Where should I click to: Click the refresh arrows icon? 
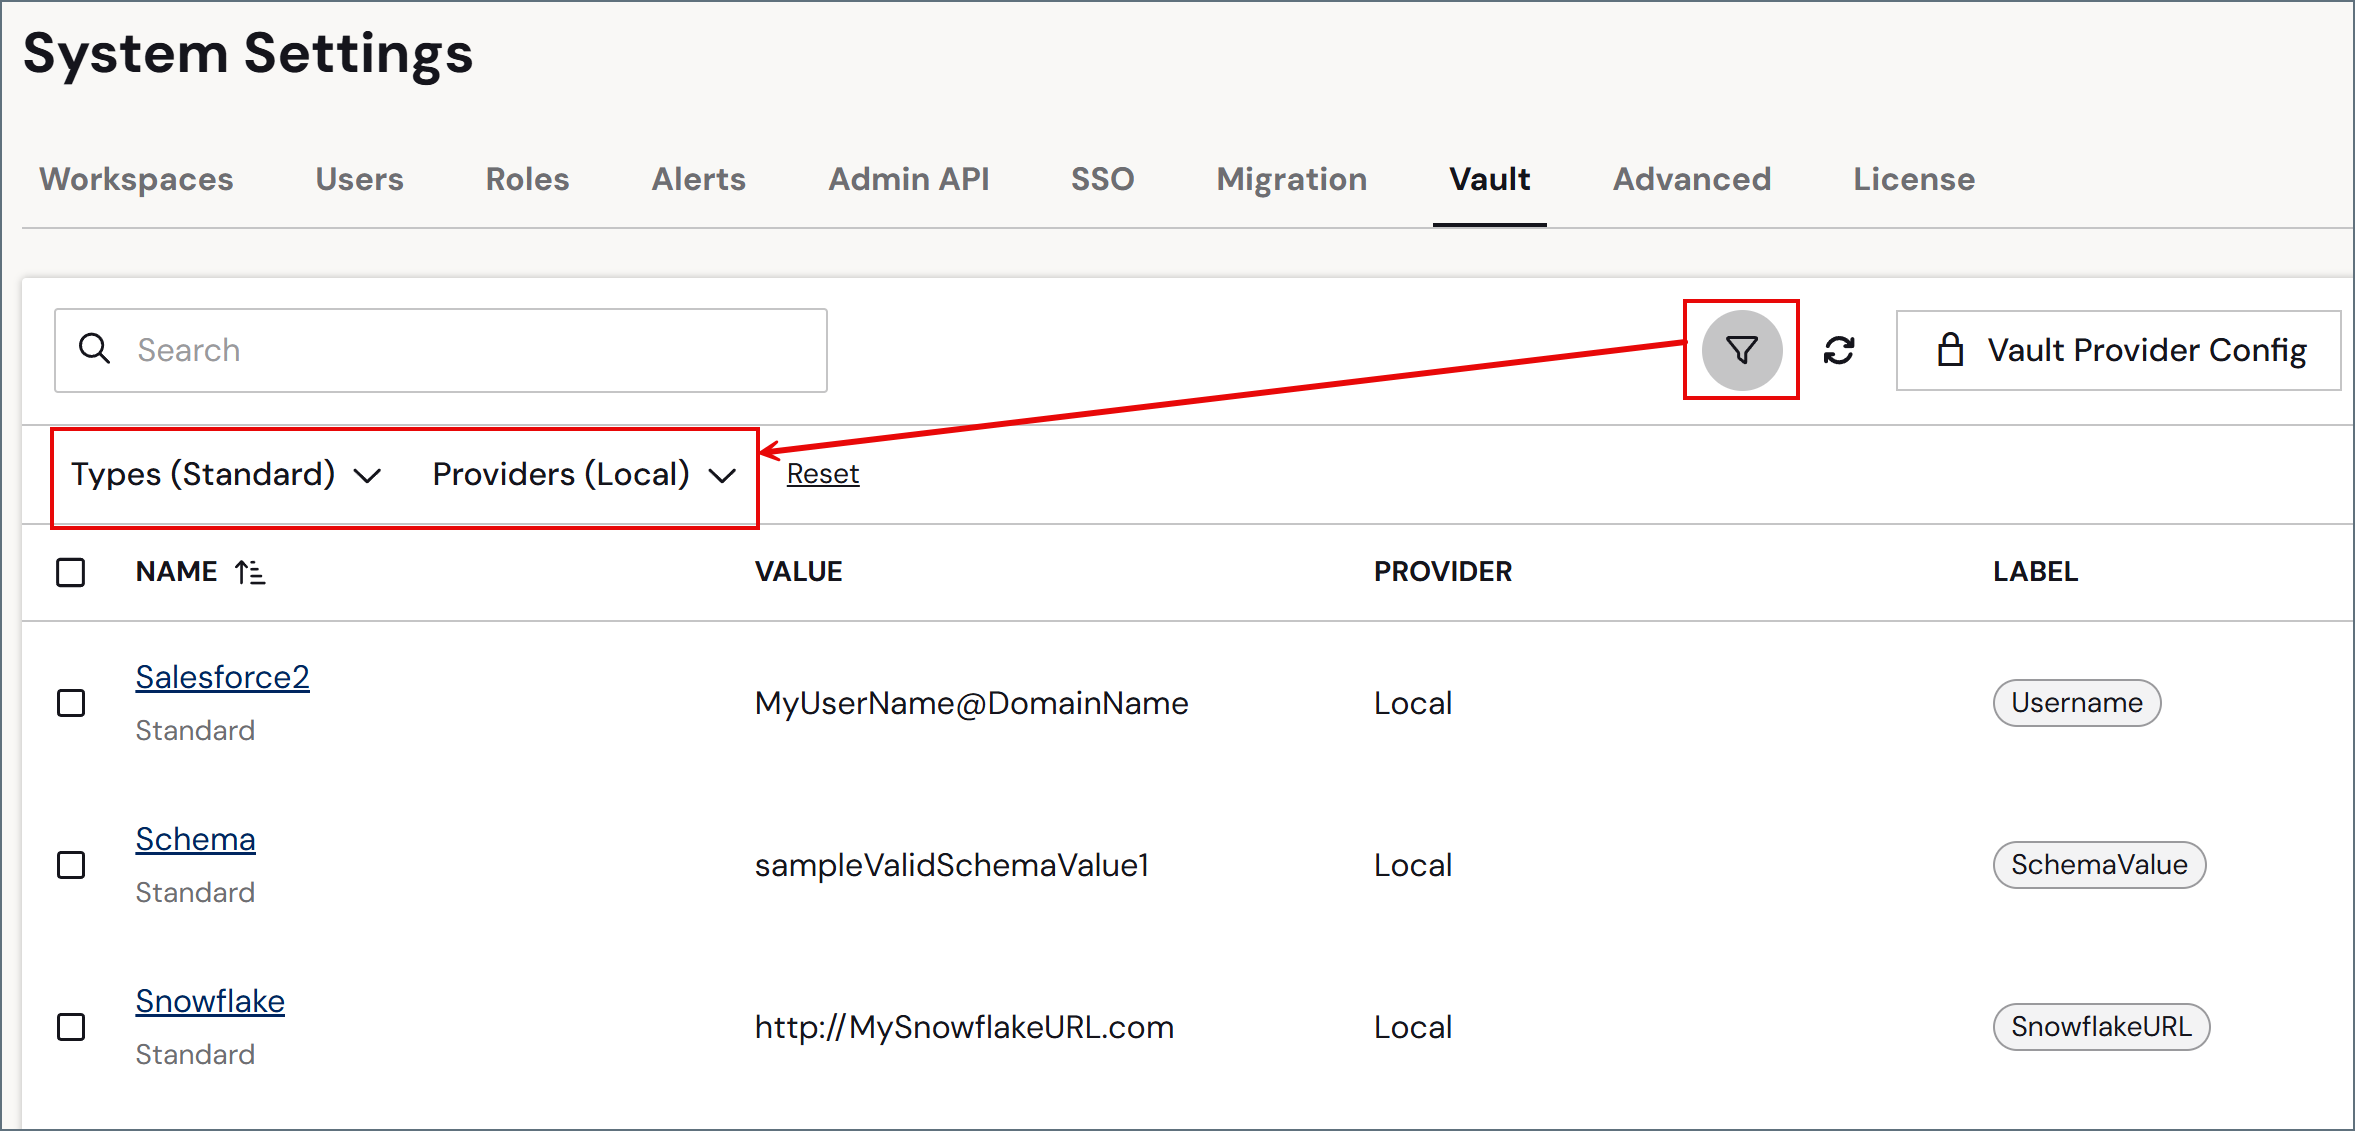point(1839,350)
